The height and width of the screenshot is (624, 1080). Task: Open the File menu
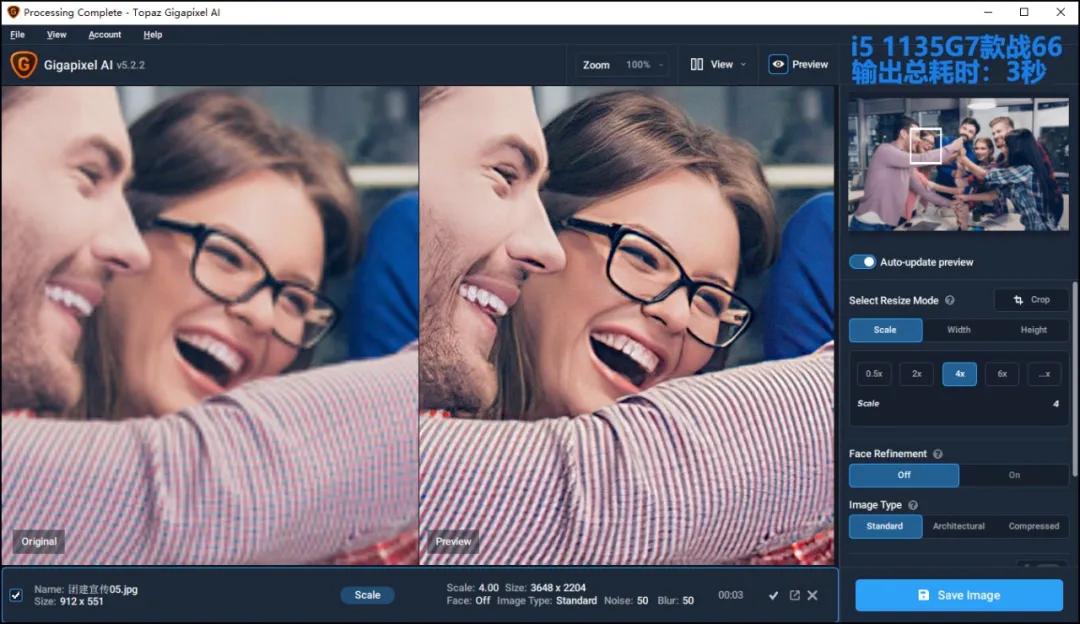click(17, 34)
